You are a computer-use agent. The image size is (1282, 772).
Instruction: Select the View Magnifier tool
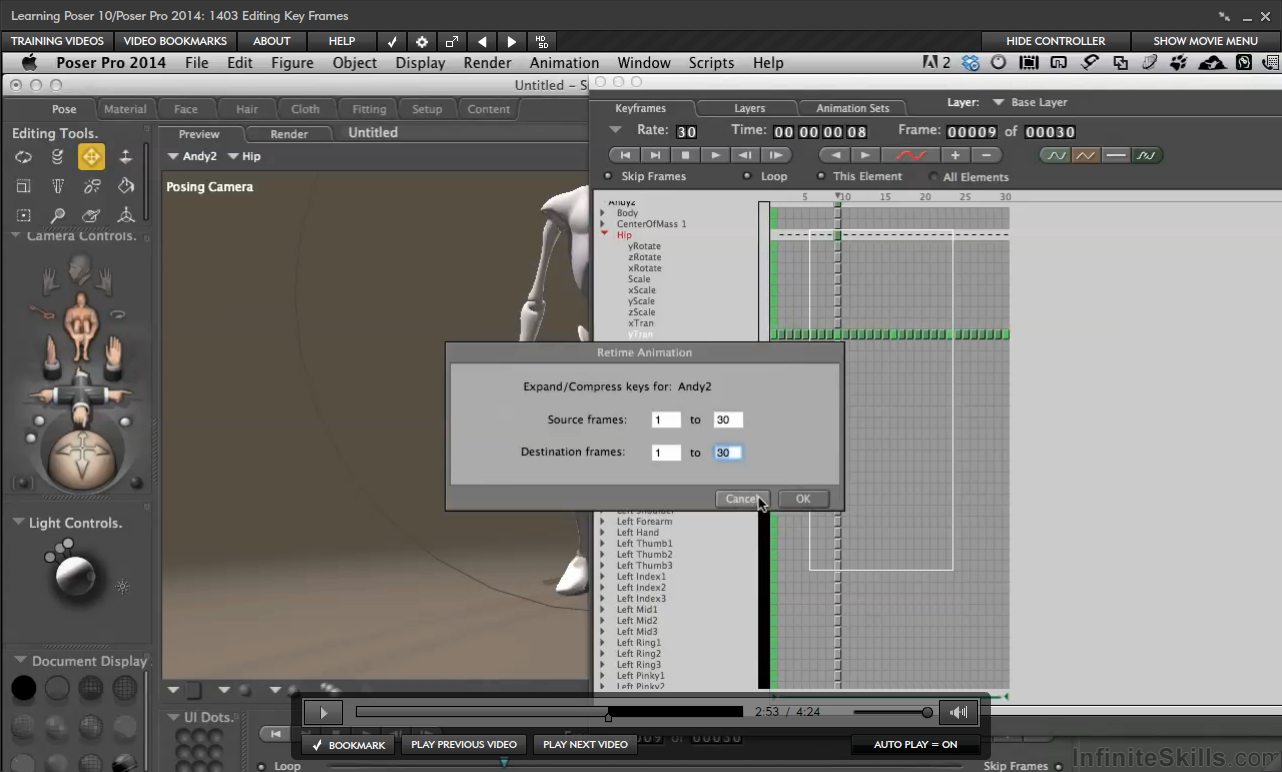(x=58, y=215)
